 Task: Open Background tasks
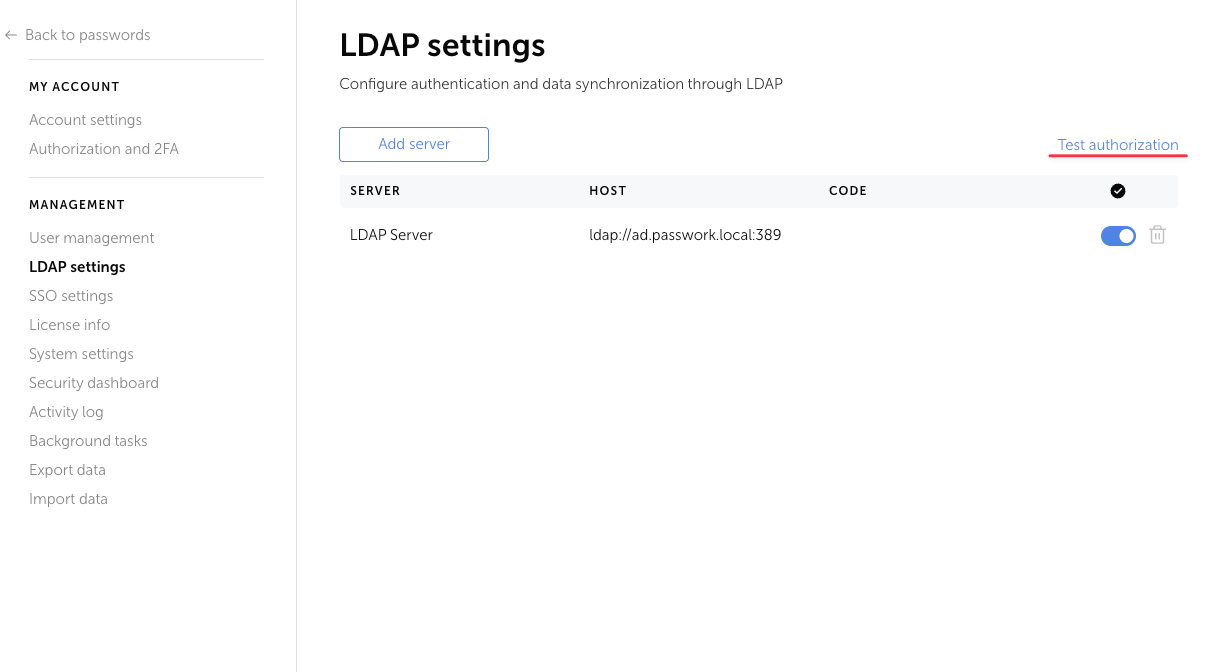pos(88,440)
